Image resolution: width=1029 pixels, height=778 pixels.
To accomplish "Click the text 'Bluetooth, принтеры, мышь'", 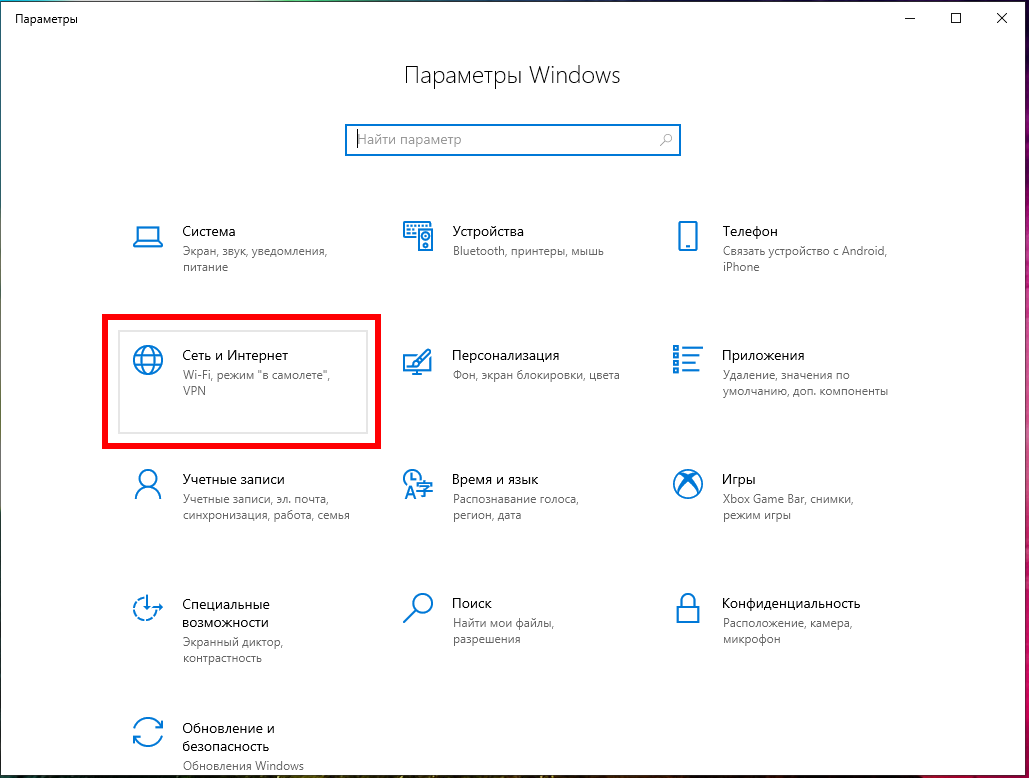I will [x=528, y=251].
